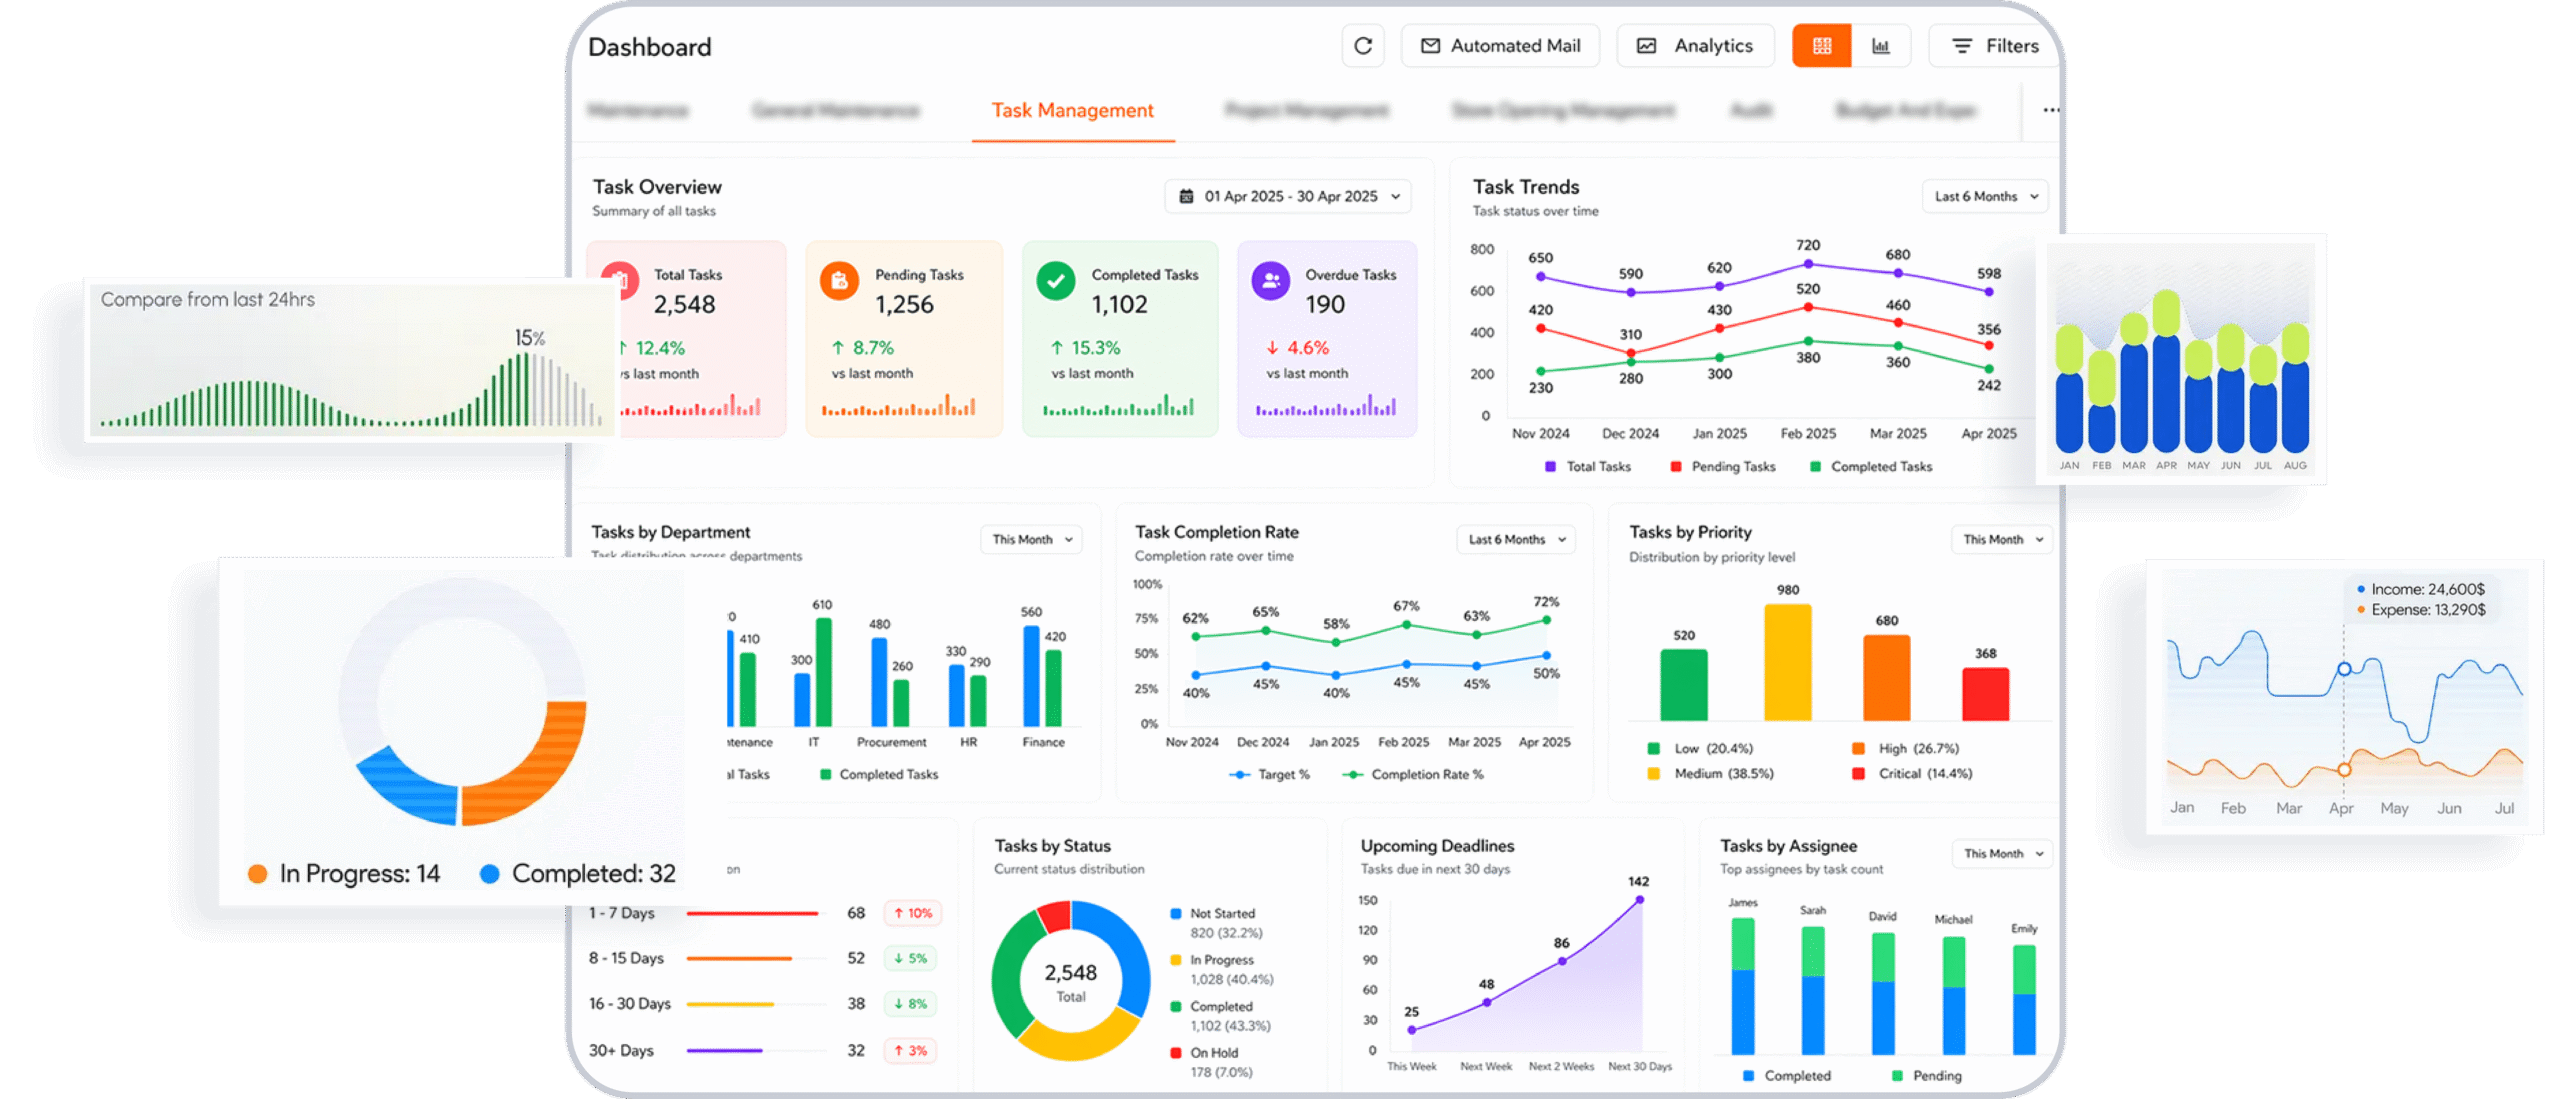Expand Task Trends Last 6 Months dropdown
2560x1099 pixels.
(1984, 196)
